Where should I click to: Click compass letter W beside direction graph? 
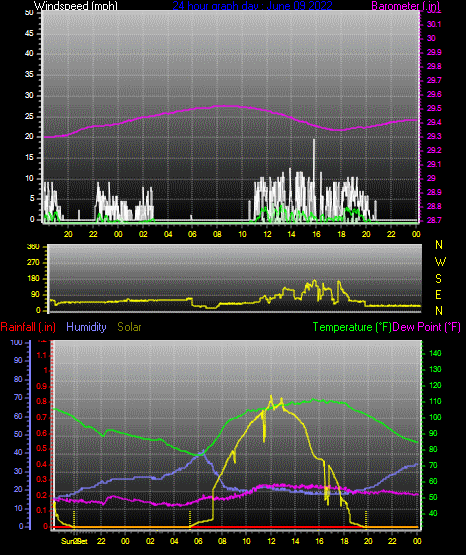pyautogui.click(x=440, y=262)
